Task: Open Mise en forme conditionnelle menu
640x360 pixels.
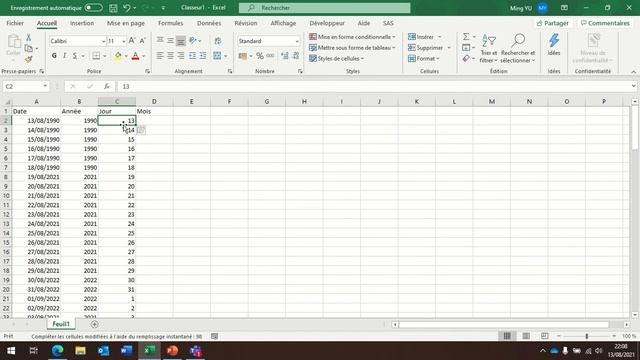Action: (352, 37)
